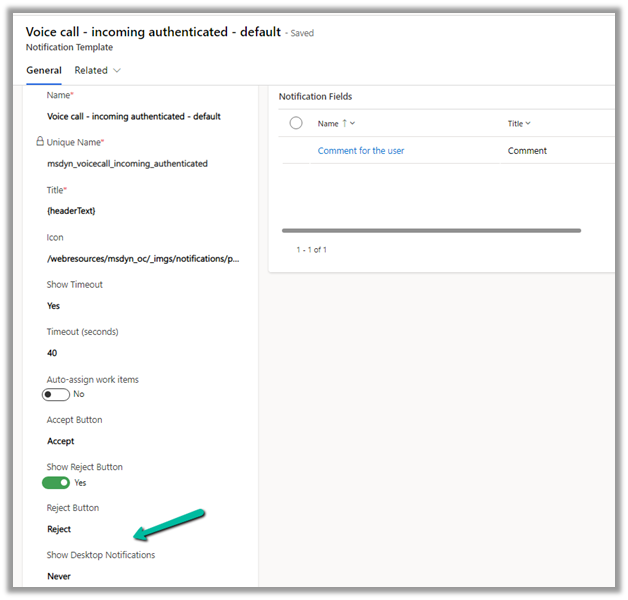Select the Timeout (seconds) value 40
This screenshot has height=600, width=628.
pos(53,353)
